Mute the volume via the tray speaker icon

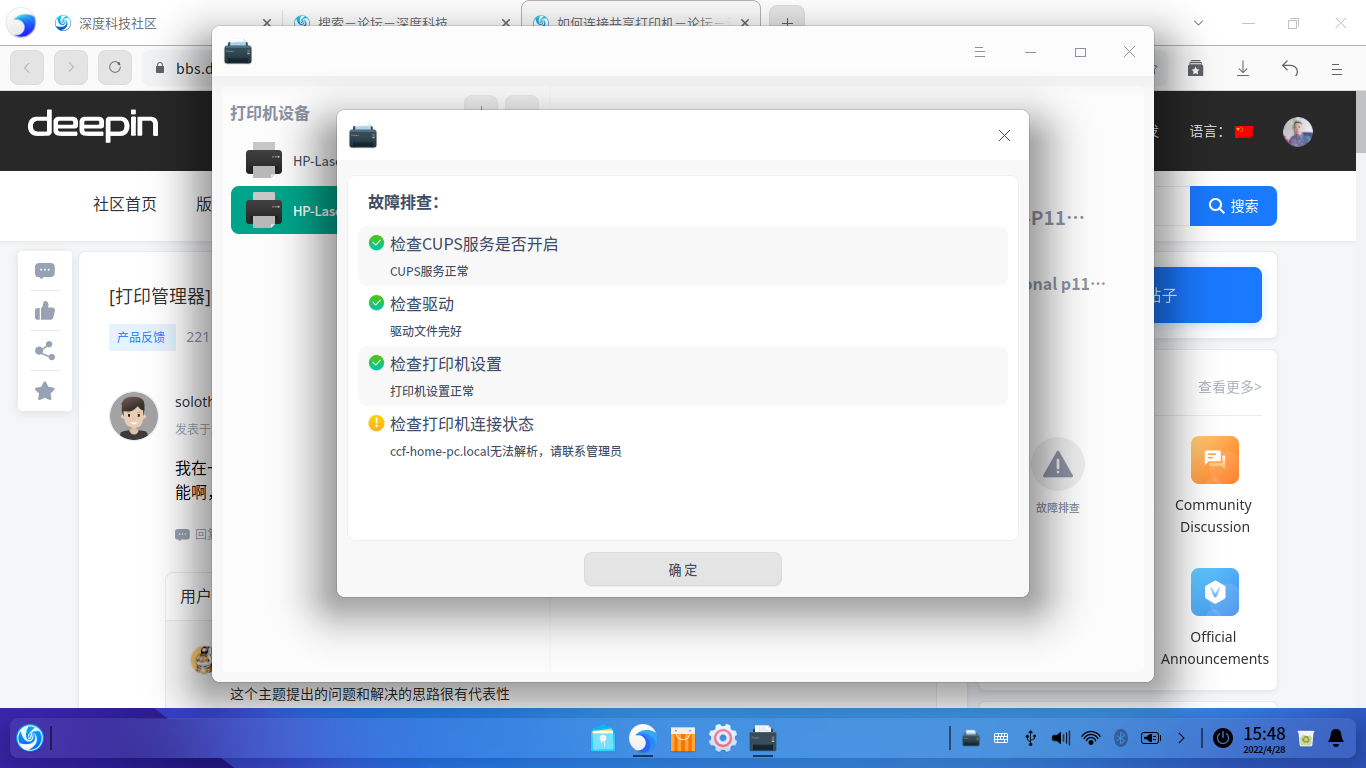point(1059,738)
